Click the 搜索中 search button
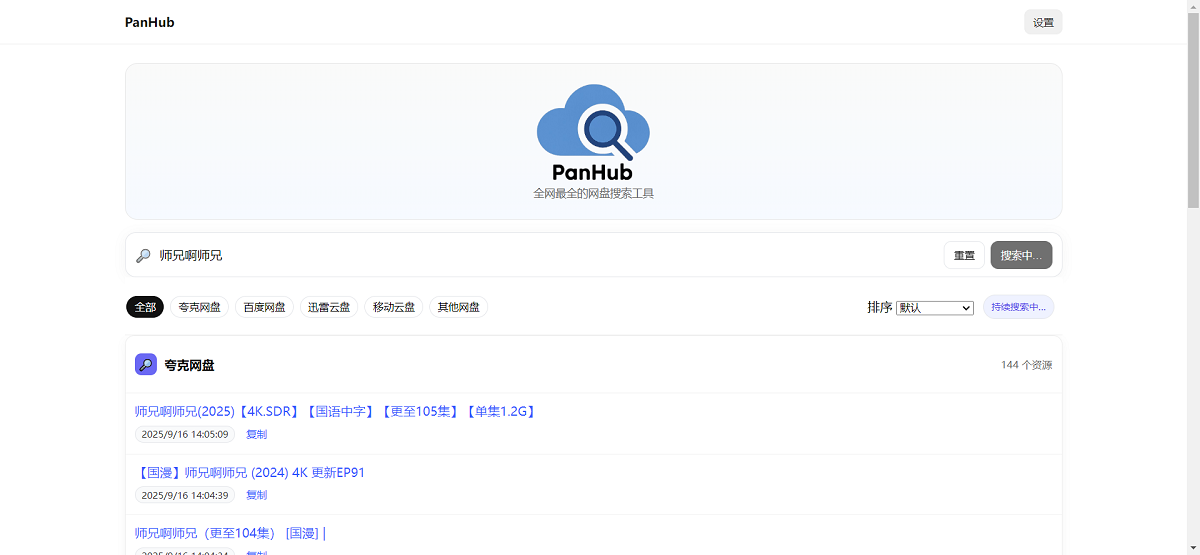 pyautogui.click(x=1021, y=256)
